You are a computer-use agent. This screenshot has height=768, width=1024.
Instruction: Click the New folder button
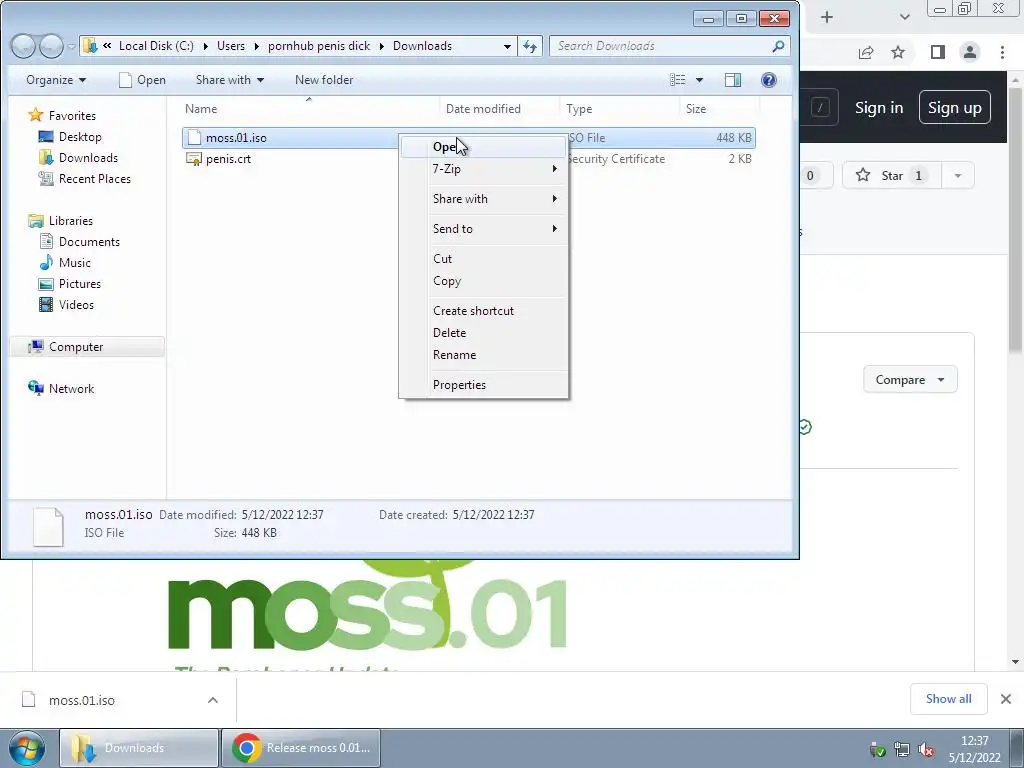tap(324, 80)
